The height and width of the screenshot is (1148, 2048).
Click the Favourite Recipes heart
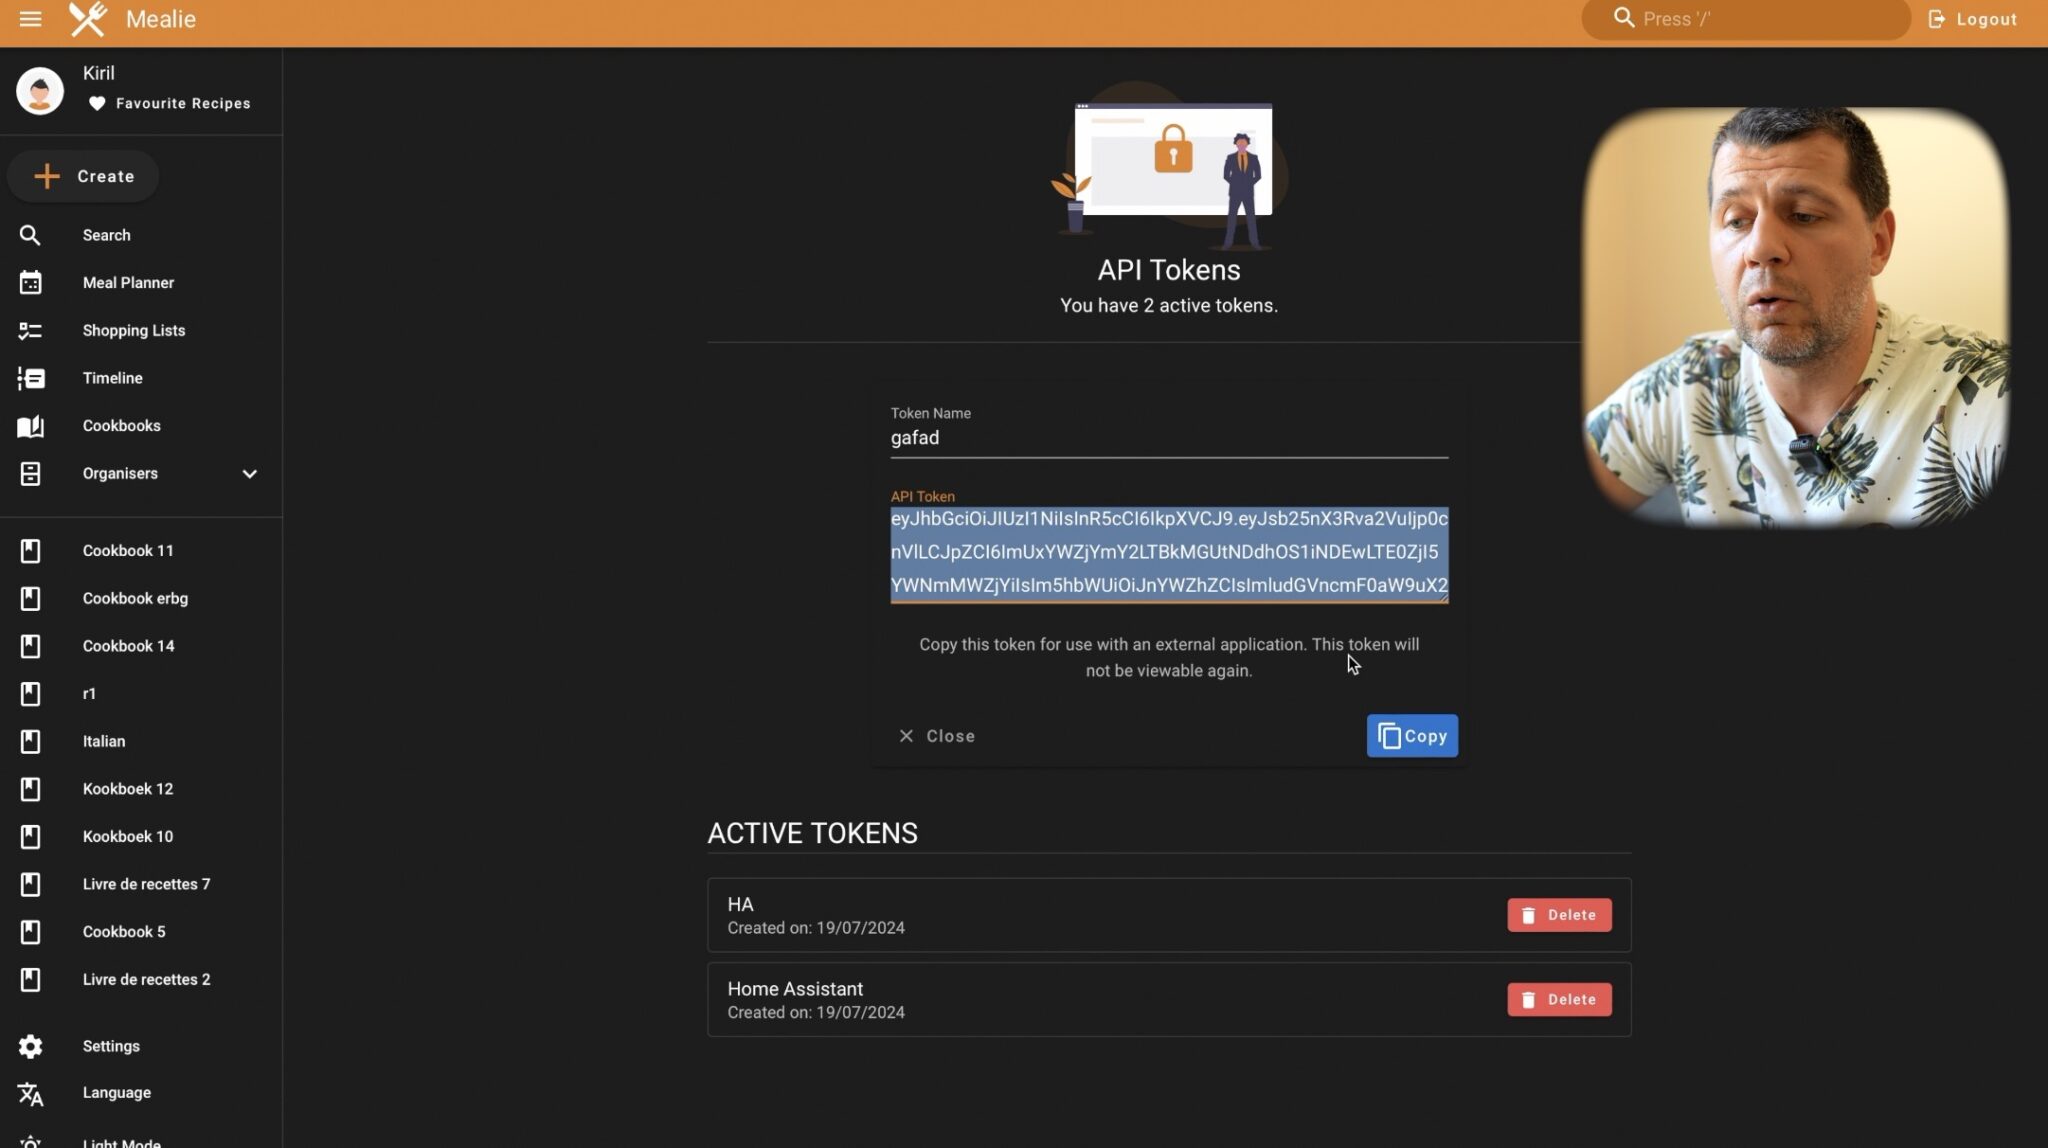pyautogui.click(x=97, y=103)
